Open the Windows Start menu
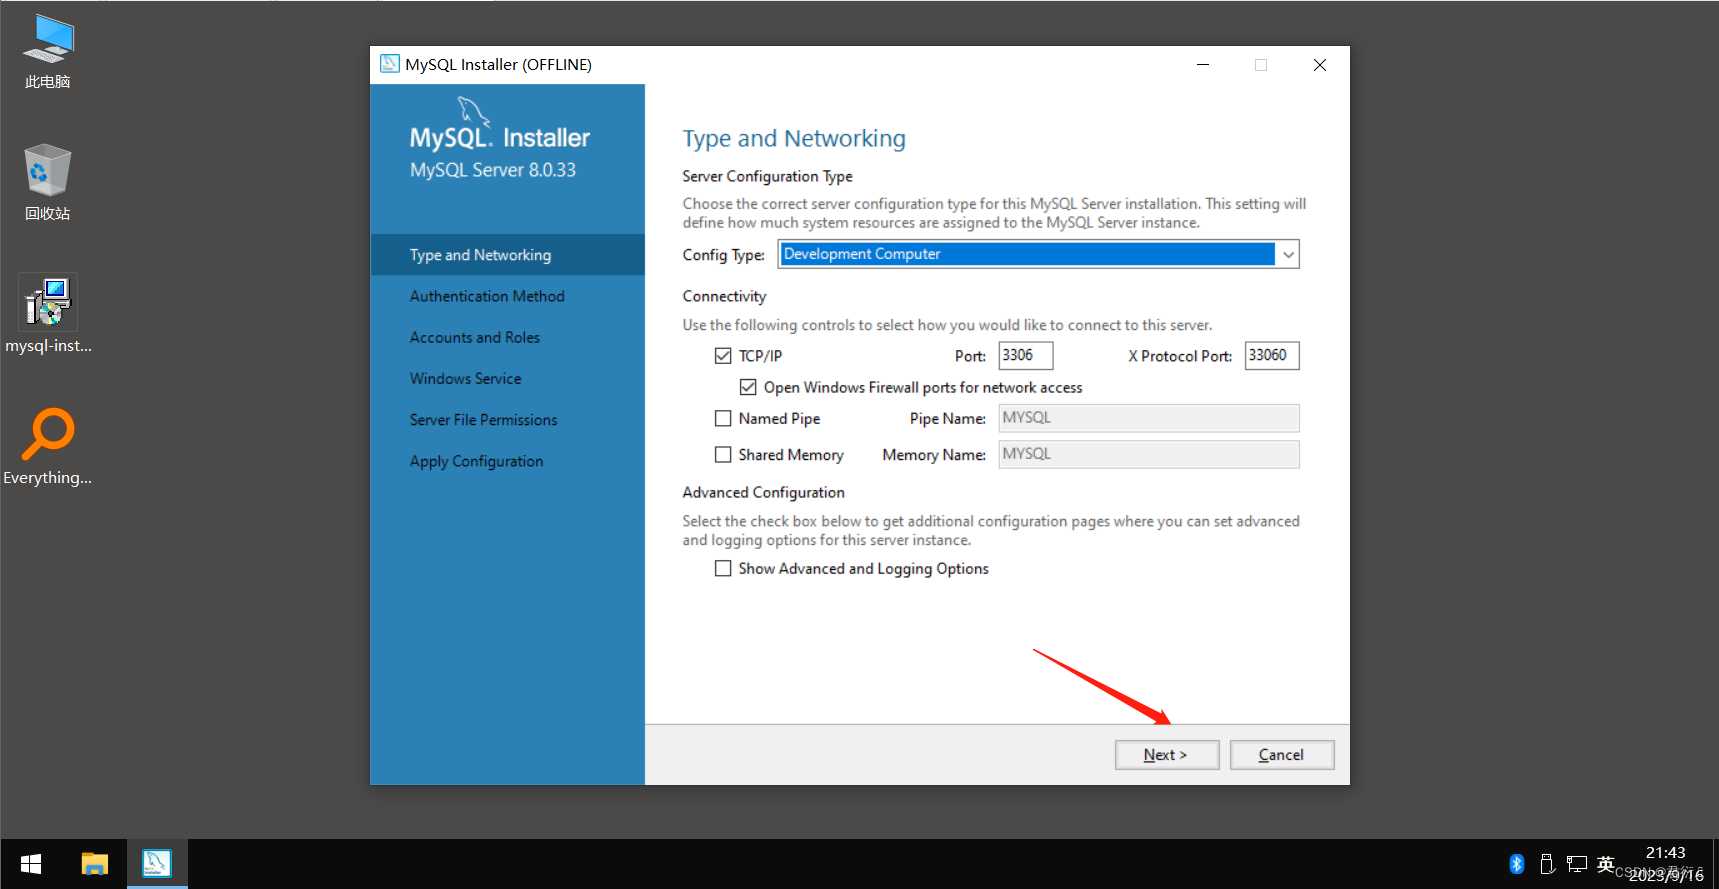1719x889 pixels. (x=31, y=864)
